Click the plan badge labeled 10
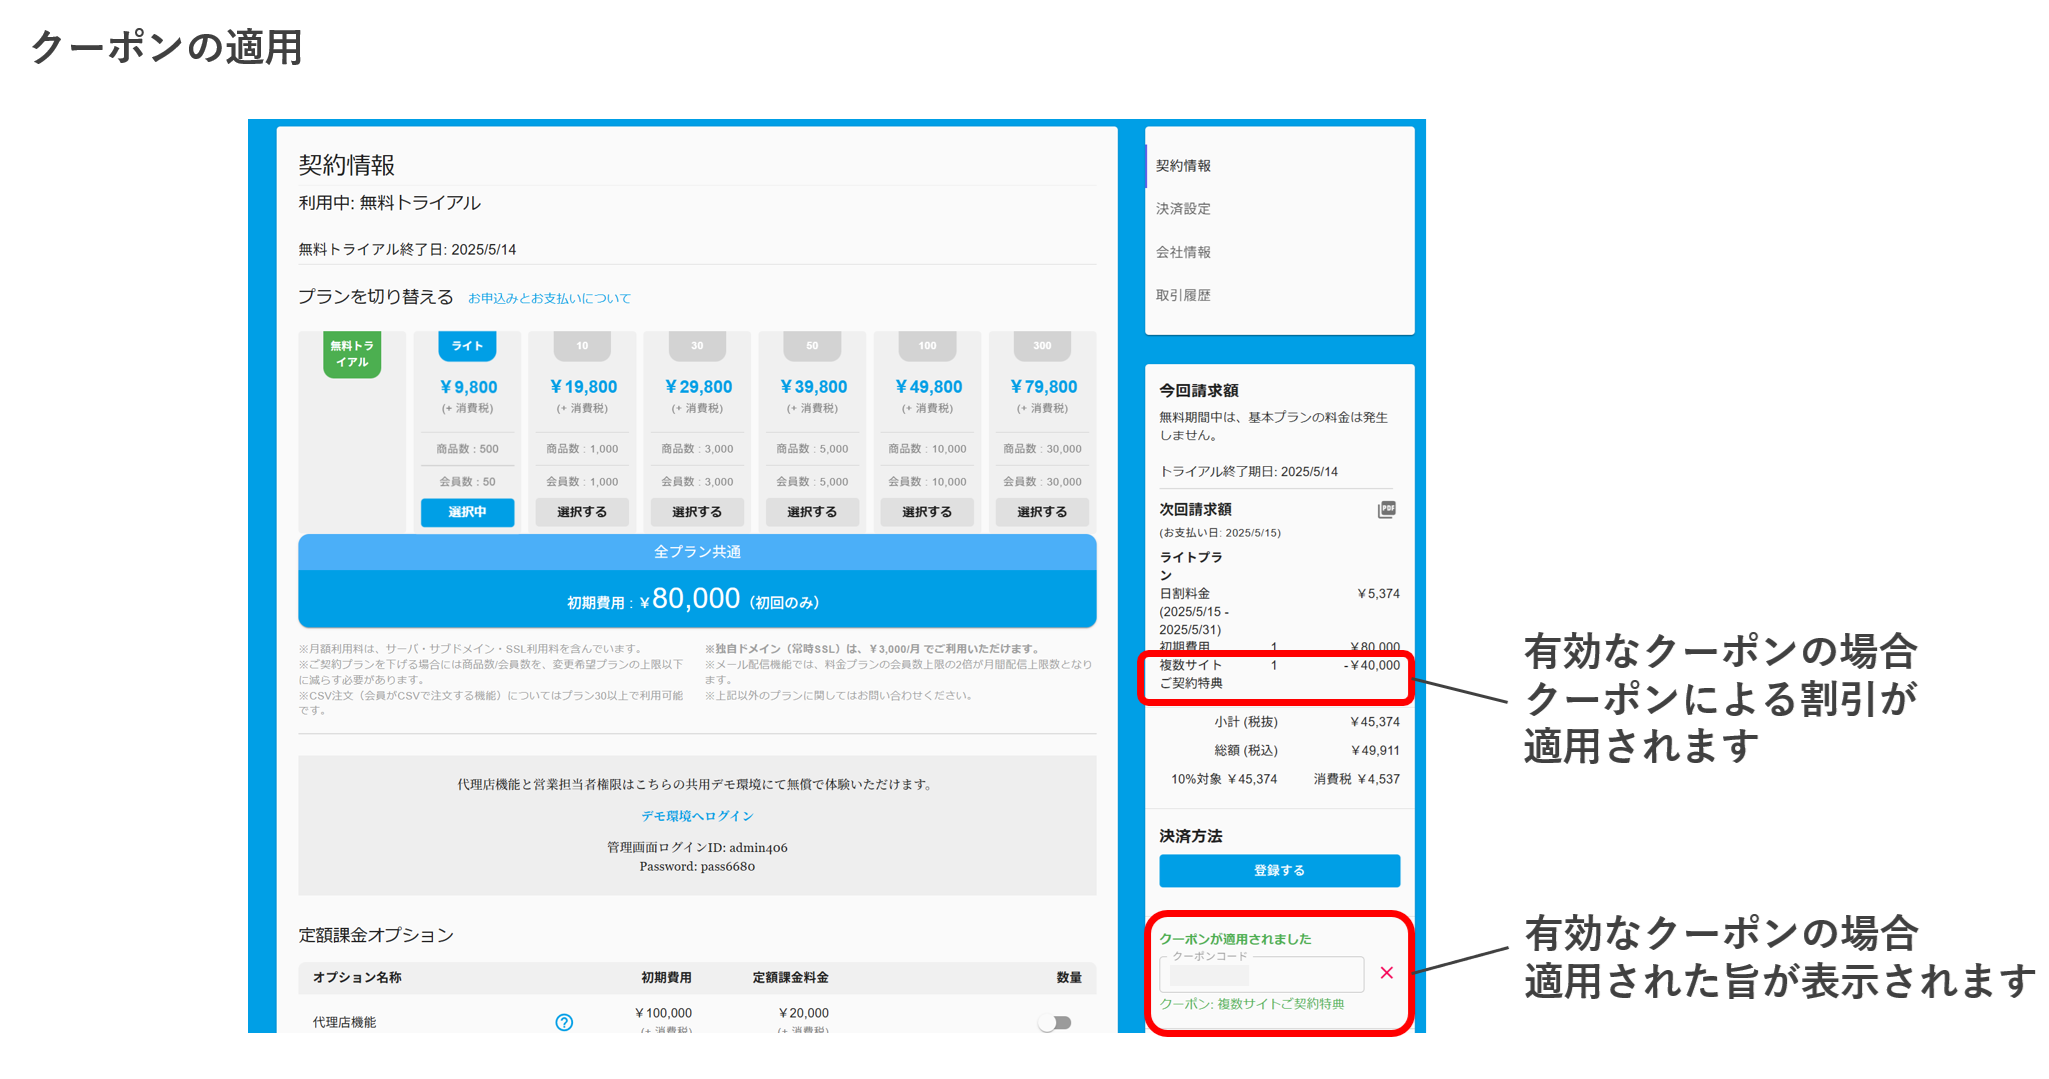 582,346
